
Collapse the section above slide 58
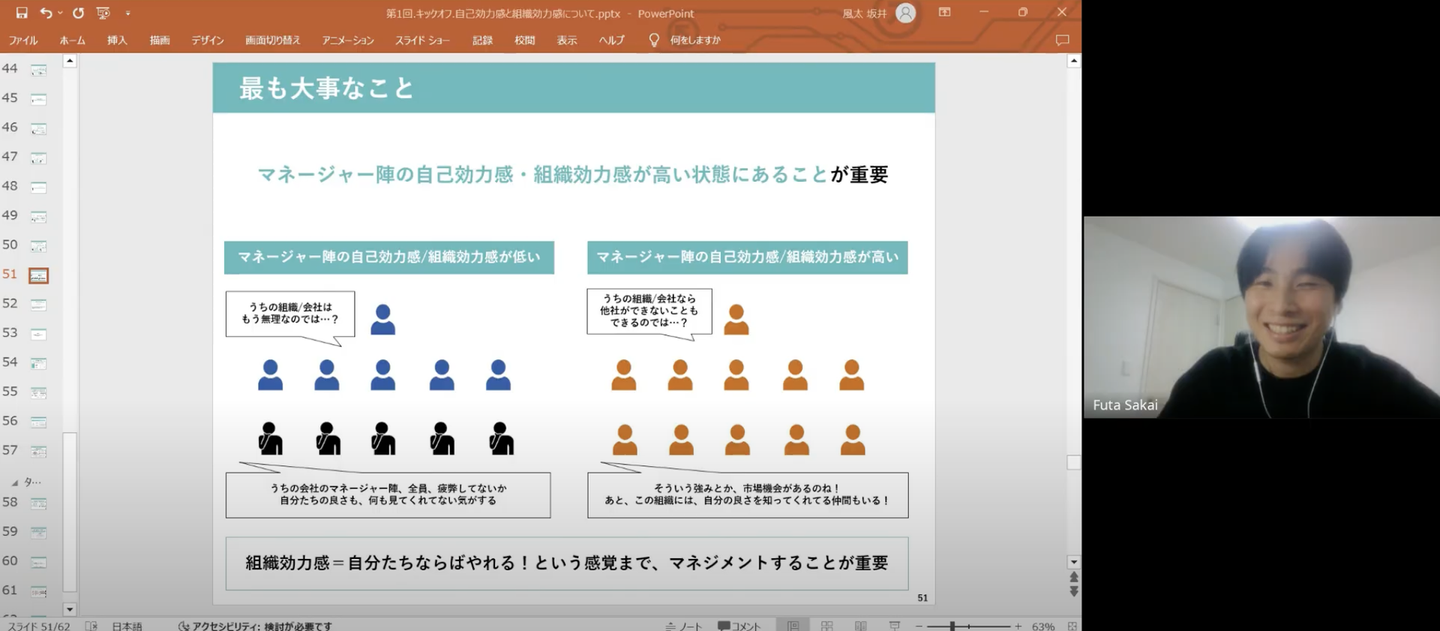14,482
